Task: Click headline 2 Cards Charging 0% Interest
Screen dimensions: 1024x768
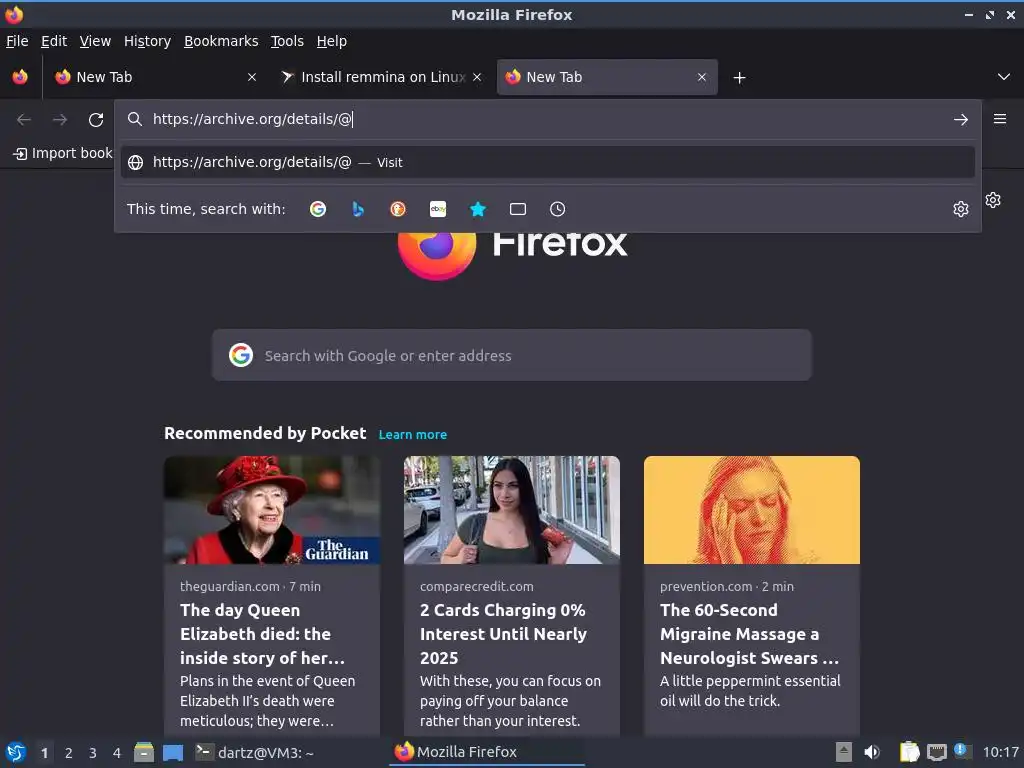Action: point(504,634)
